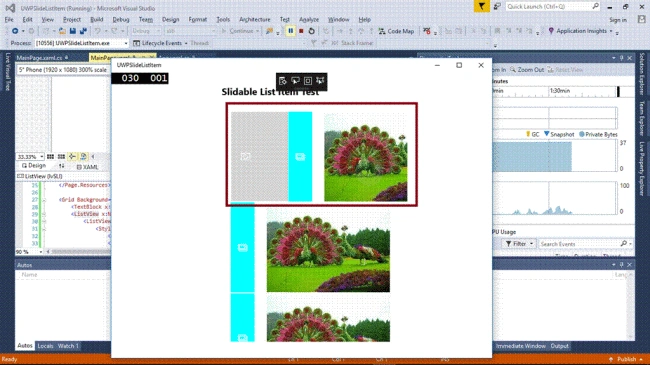Open the Architecture menu
The image size is (650, 365).
click(255, 19)
